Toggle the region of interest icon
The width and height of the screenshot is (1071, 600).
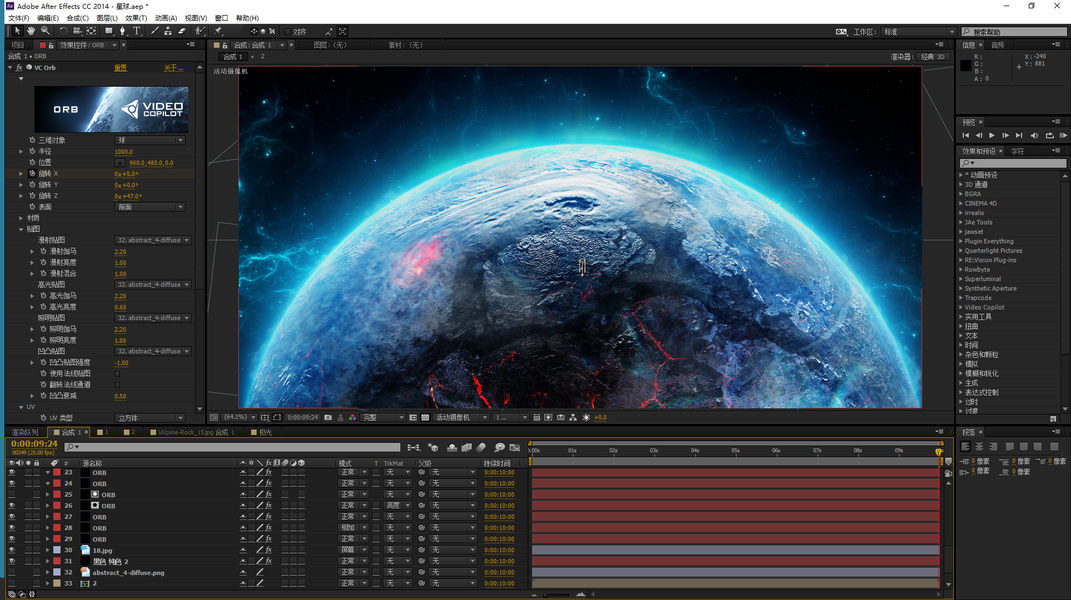(277, 418)
